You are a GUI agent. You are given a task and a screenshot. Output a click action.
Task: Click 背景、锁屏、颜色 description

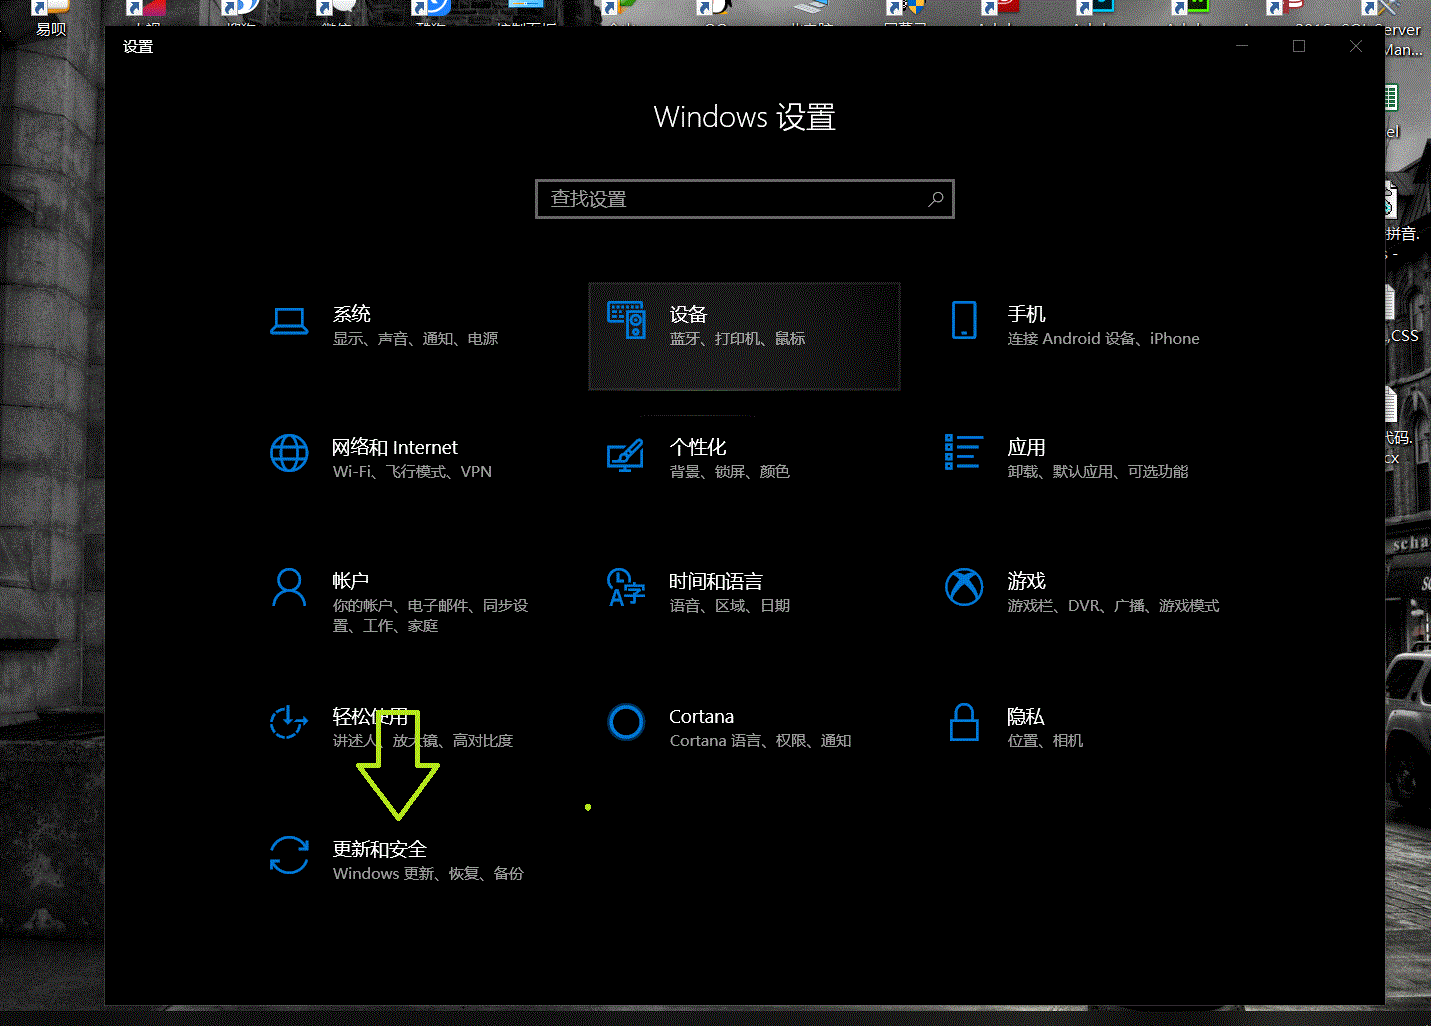(x=730, y=472)
